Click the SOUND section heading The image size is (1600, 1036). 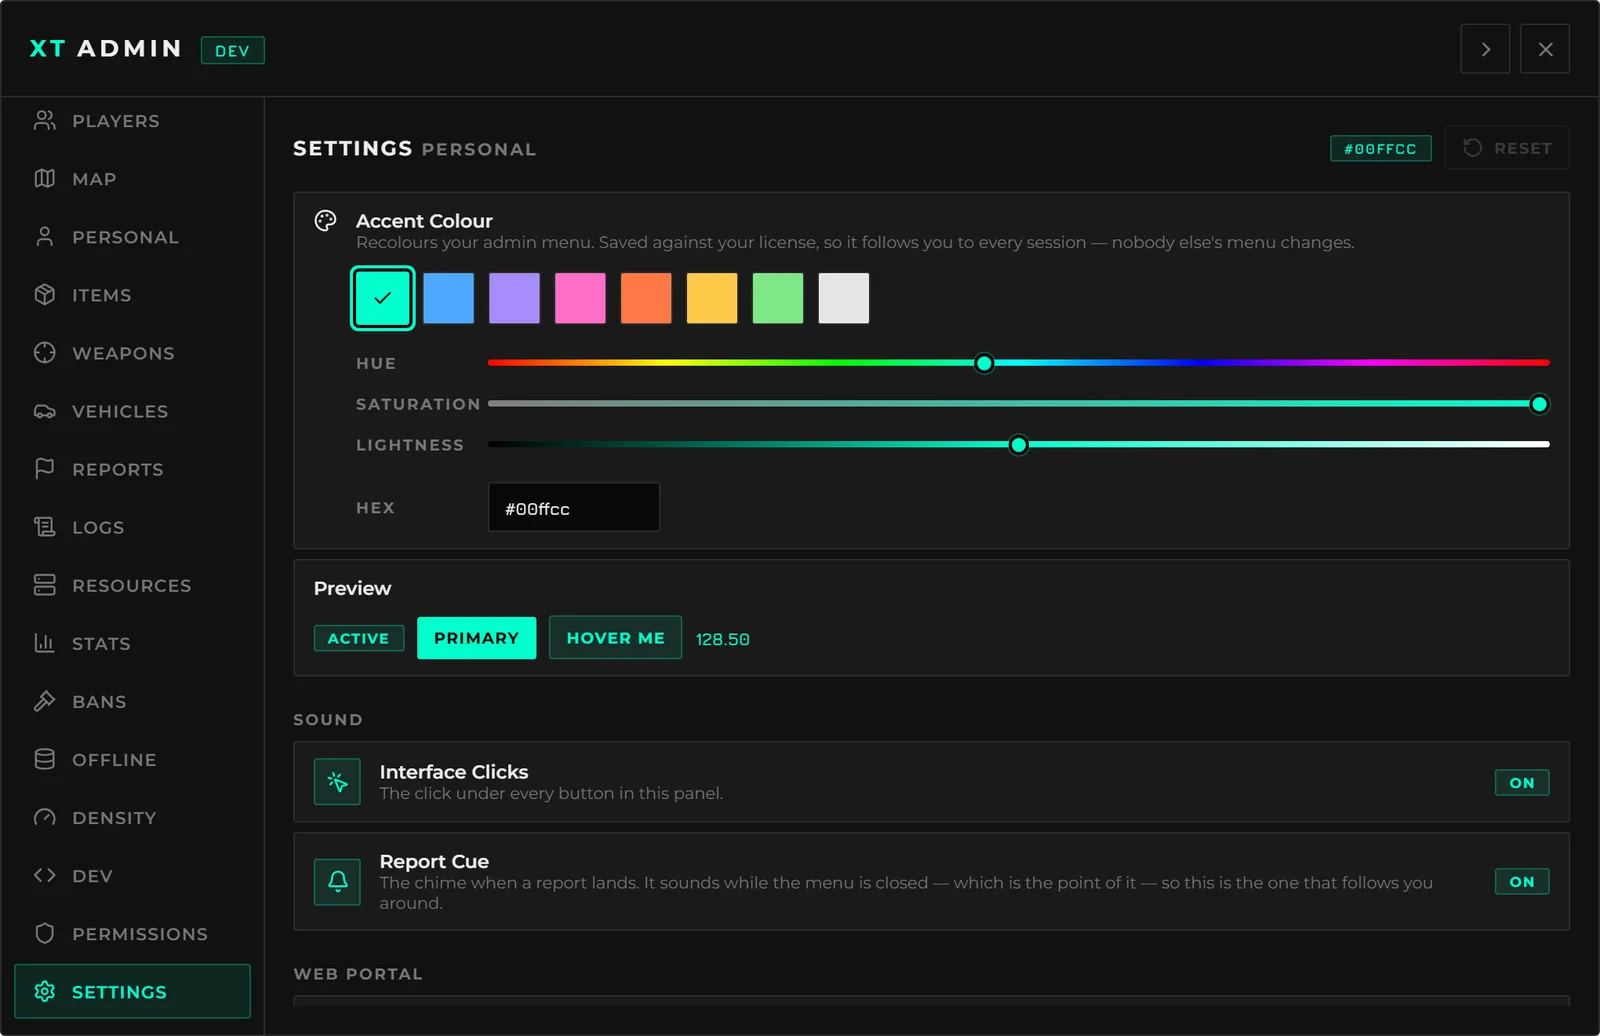(x=328, y=720)
